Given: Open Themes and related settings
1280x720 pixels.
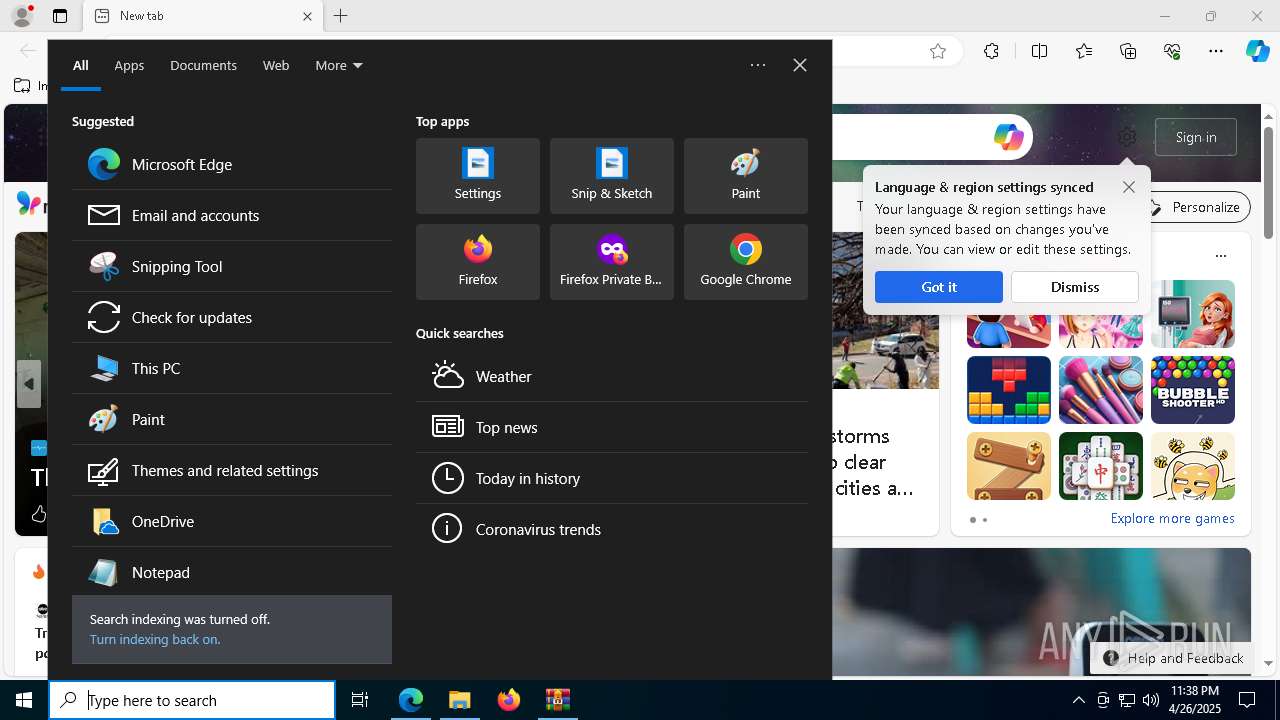Looking at the screenshot, I should click(232, 470).
